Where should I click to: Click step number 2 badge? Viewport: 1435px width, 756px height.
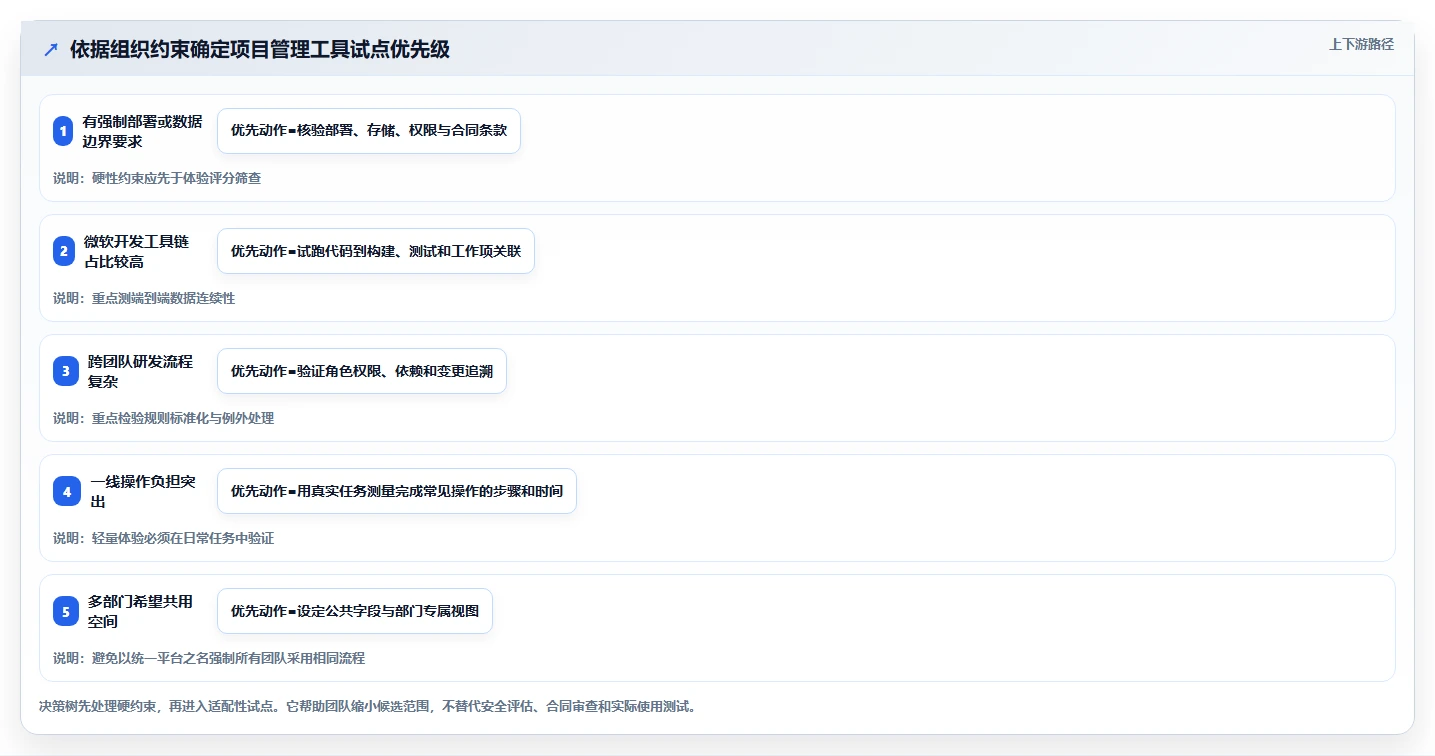64,251
